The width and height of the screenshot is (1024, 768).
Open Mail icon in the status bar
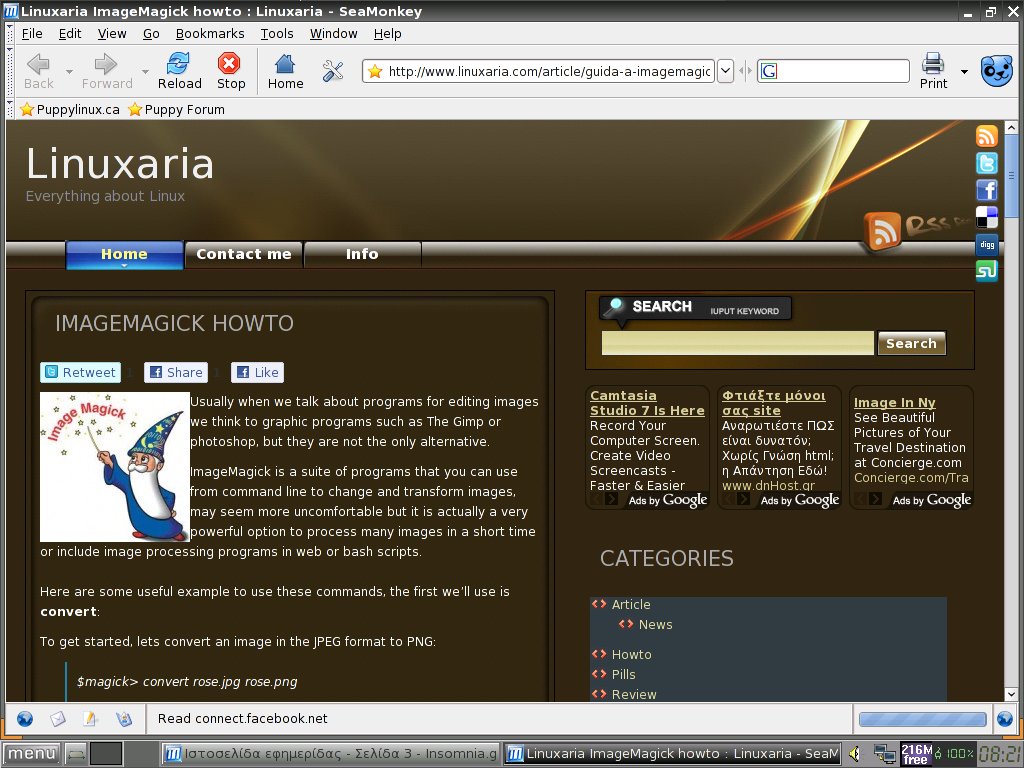click(x=58, y=719)
